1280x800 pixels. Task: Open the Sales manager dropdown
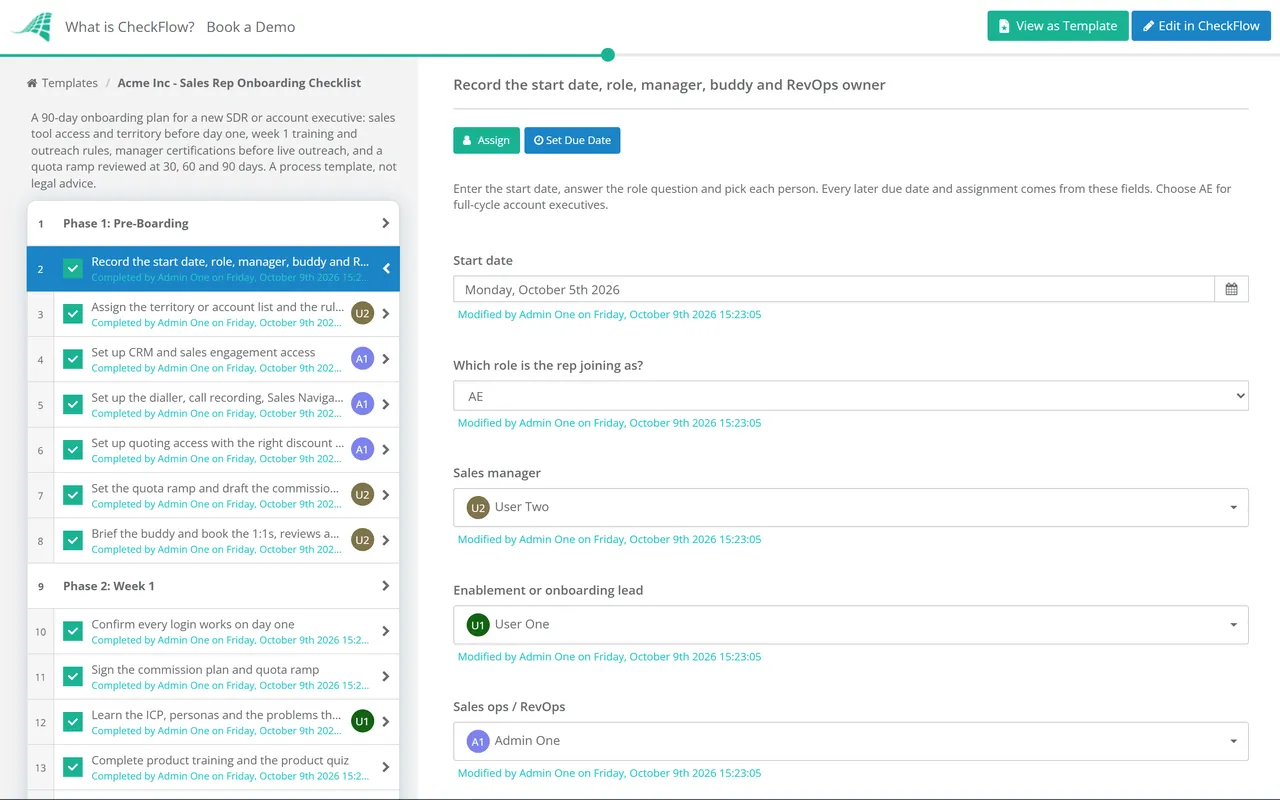tap(851, 507)
